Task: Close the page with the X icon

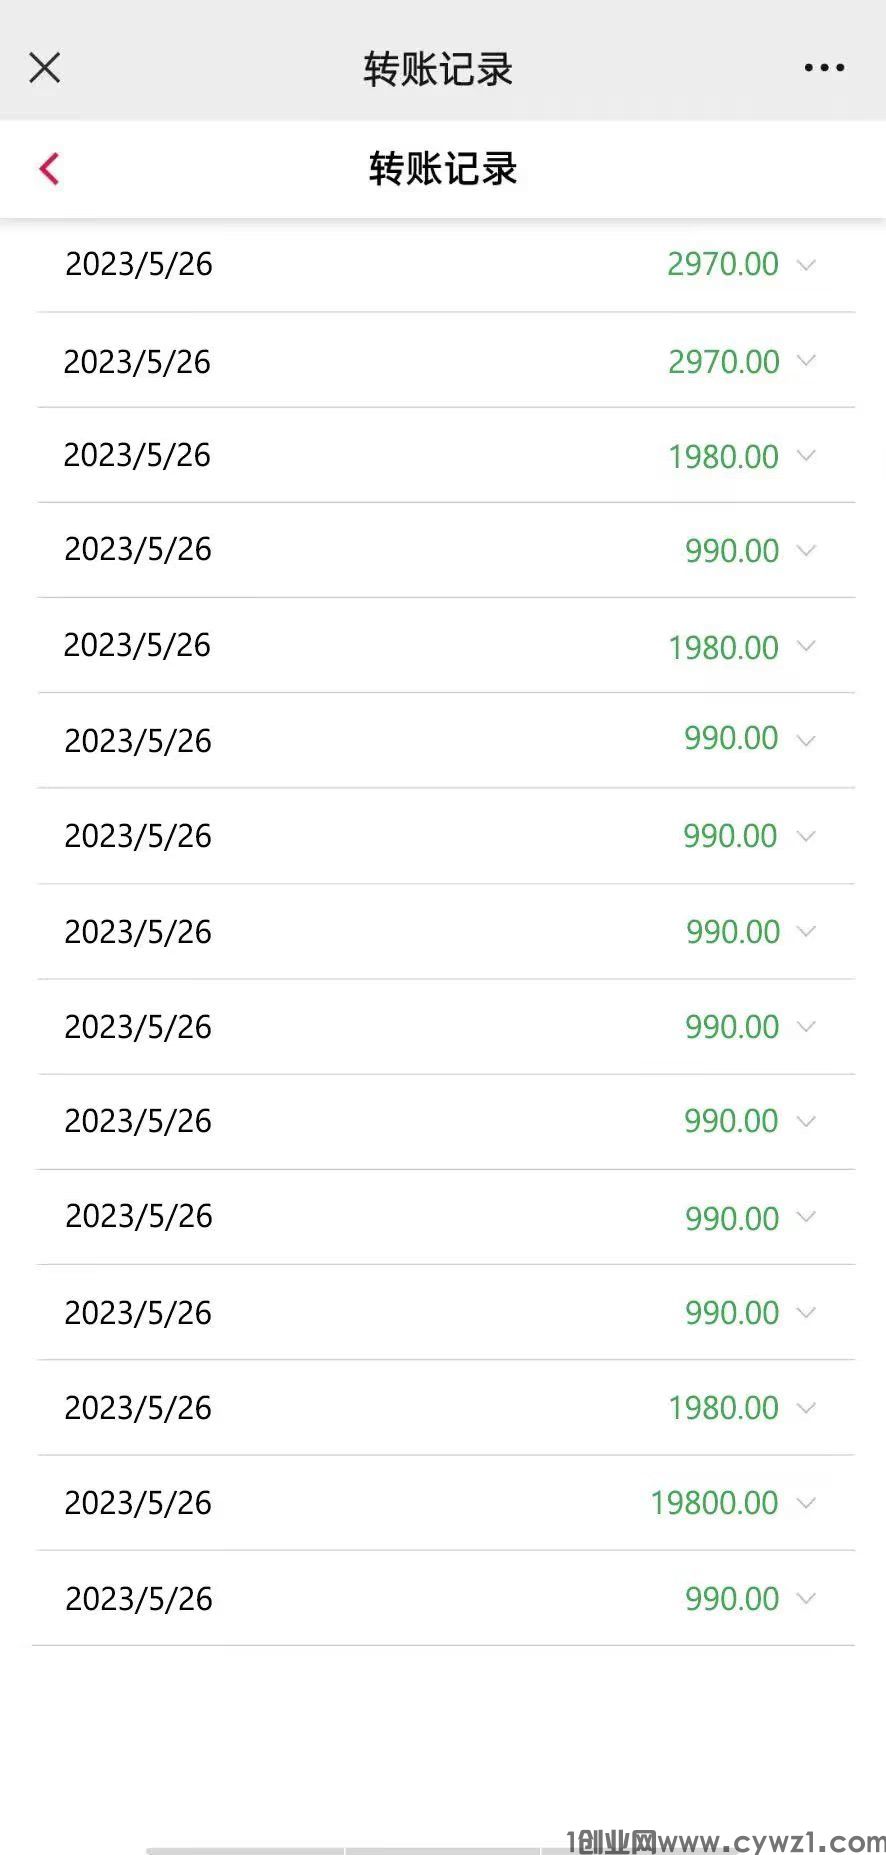Action: tap(45, 68)
